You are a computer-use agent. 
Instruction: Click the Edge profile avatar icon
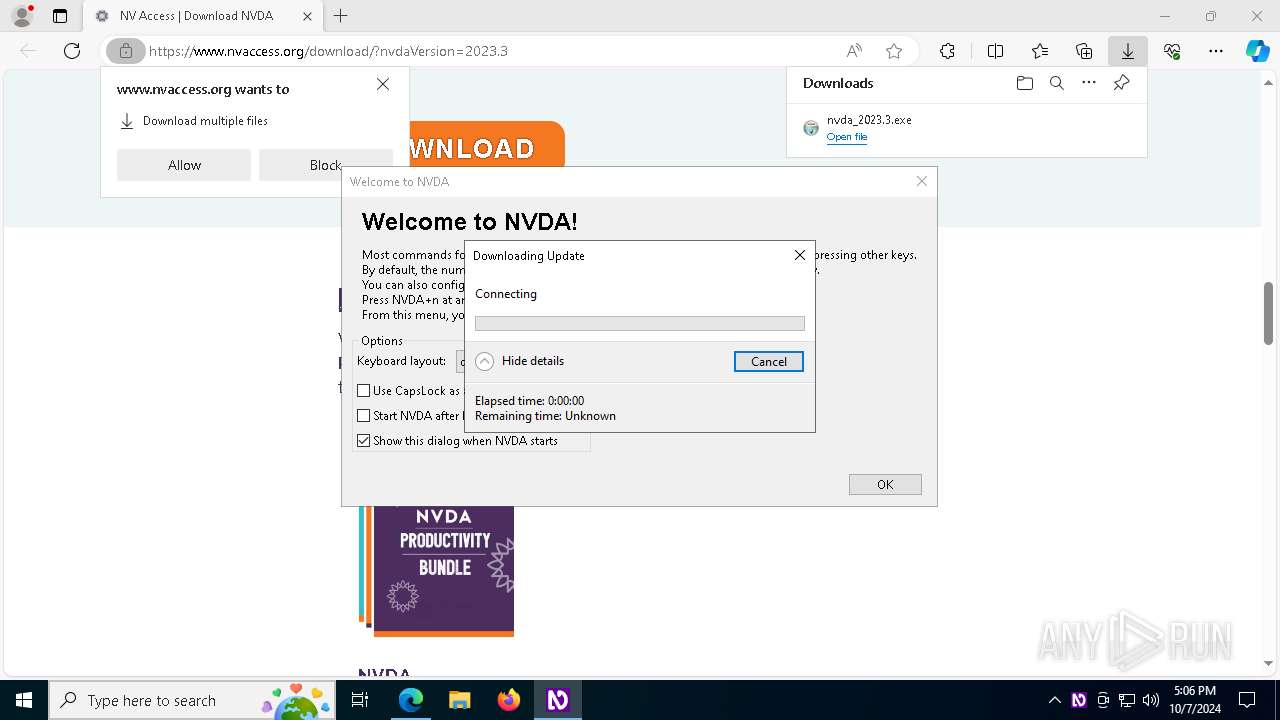click(x=22, y=16)
